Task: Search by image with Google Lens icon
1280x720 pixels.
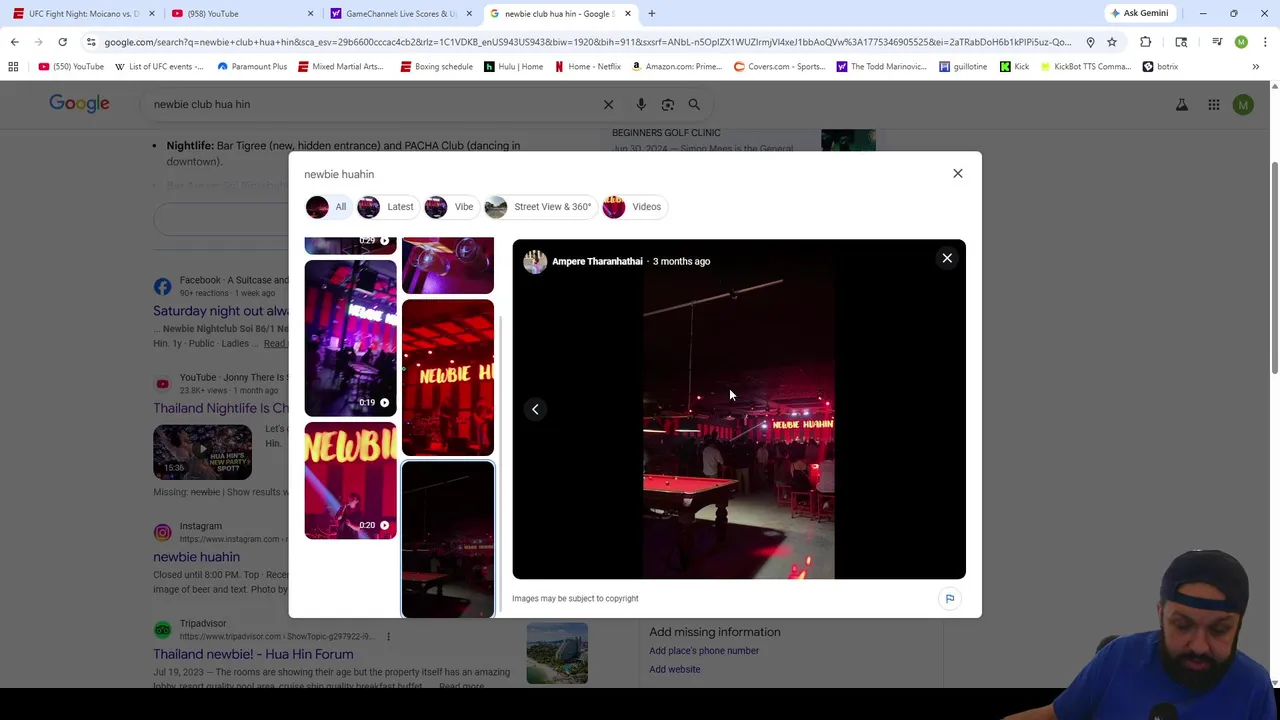Action: tap(667, 104)
